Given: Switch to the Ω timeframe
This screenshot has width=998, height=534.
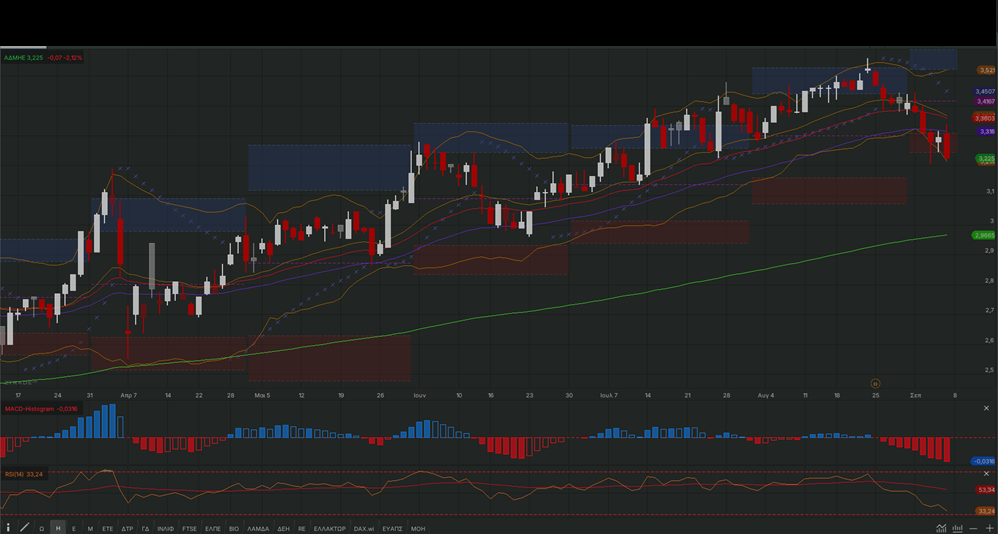Looking at the screenshot, I should point(41,528).
